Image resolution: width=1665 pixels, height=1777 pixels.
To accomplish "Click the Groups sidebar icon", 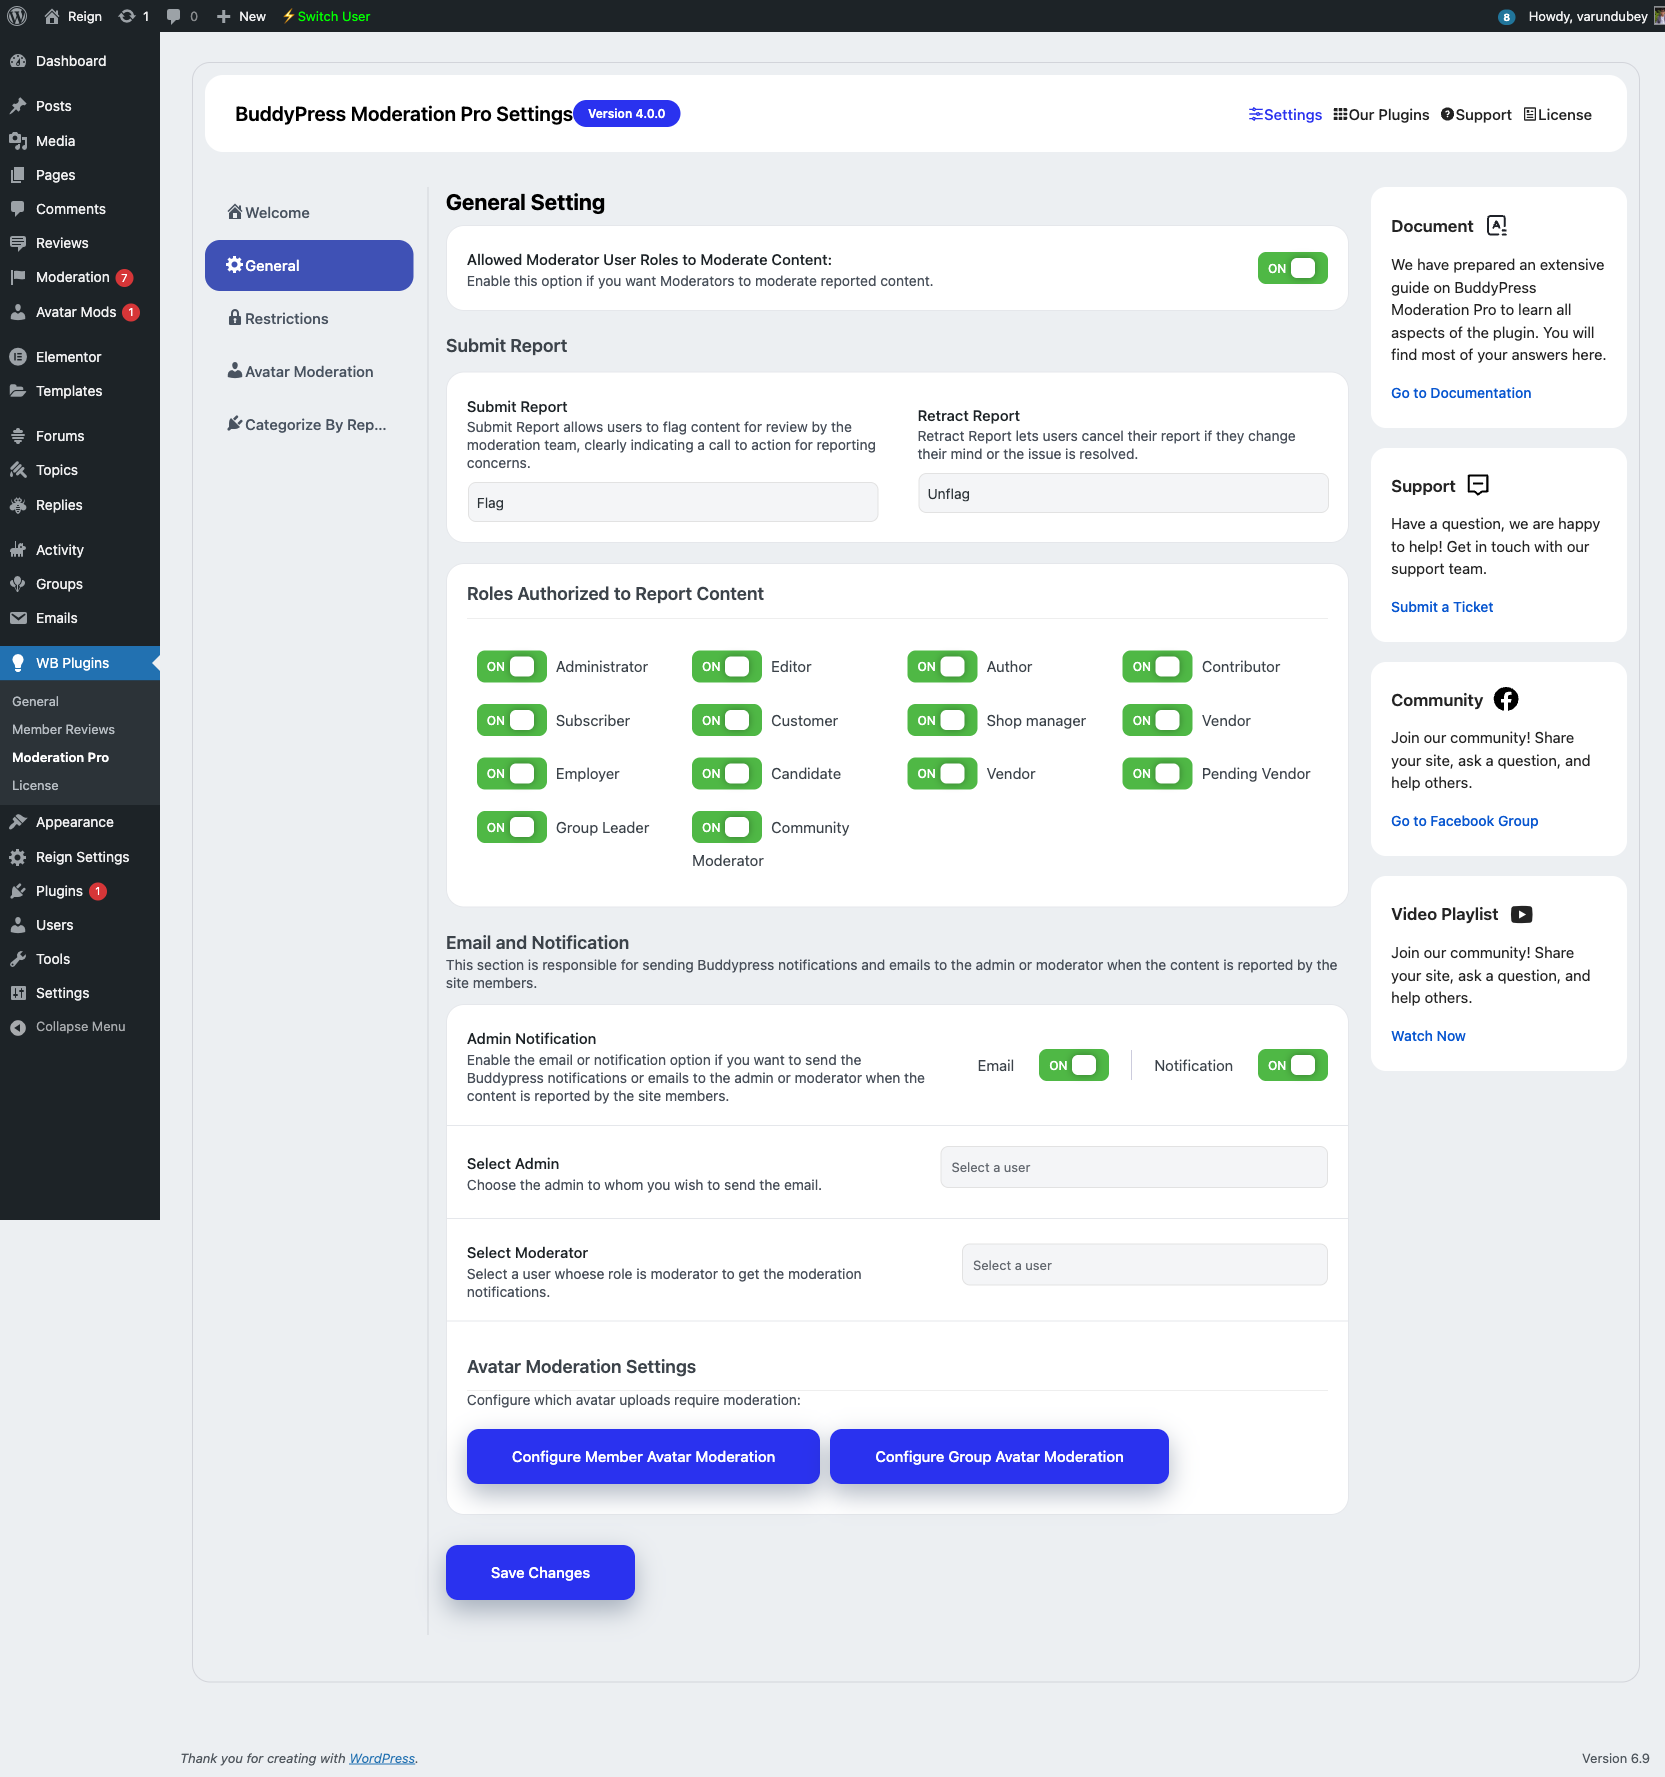I will [18, 584].
